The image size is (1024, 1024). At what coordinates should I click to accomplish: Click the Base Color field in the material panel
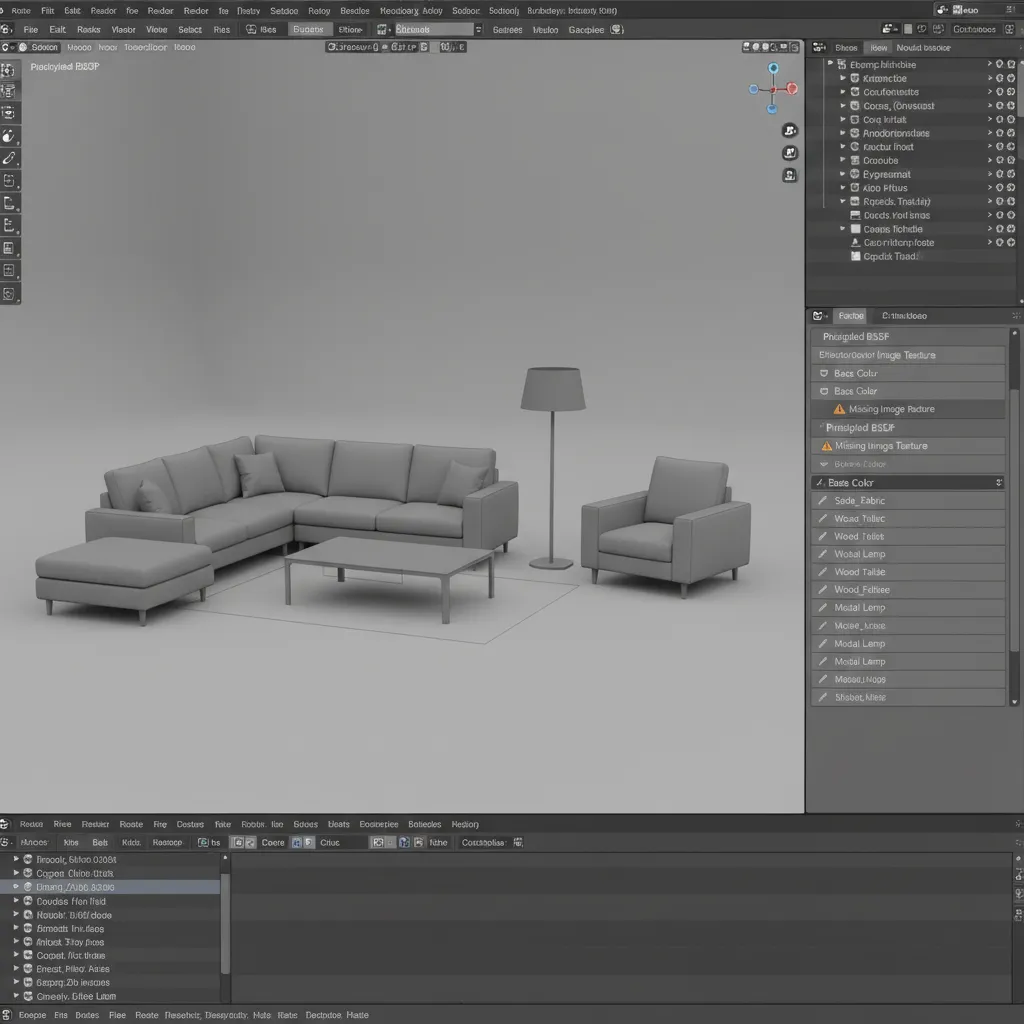908,482
